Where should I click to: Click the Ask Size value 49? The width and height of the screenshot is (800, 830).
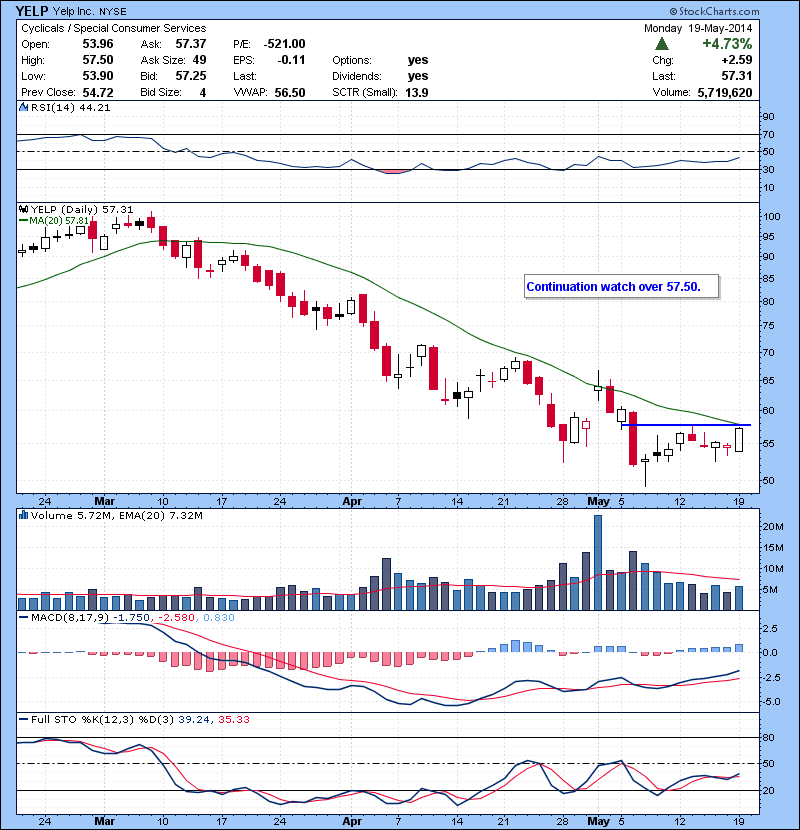click(x=200, y=60)
